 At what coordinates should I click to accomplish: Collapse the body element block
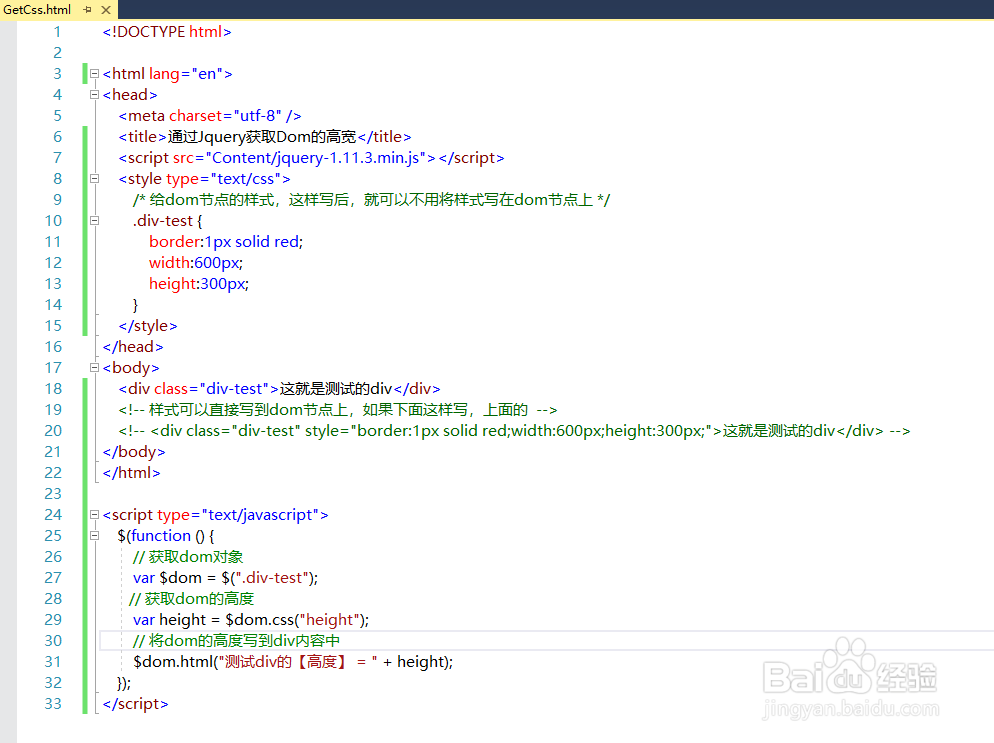coord(94,368)
